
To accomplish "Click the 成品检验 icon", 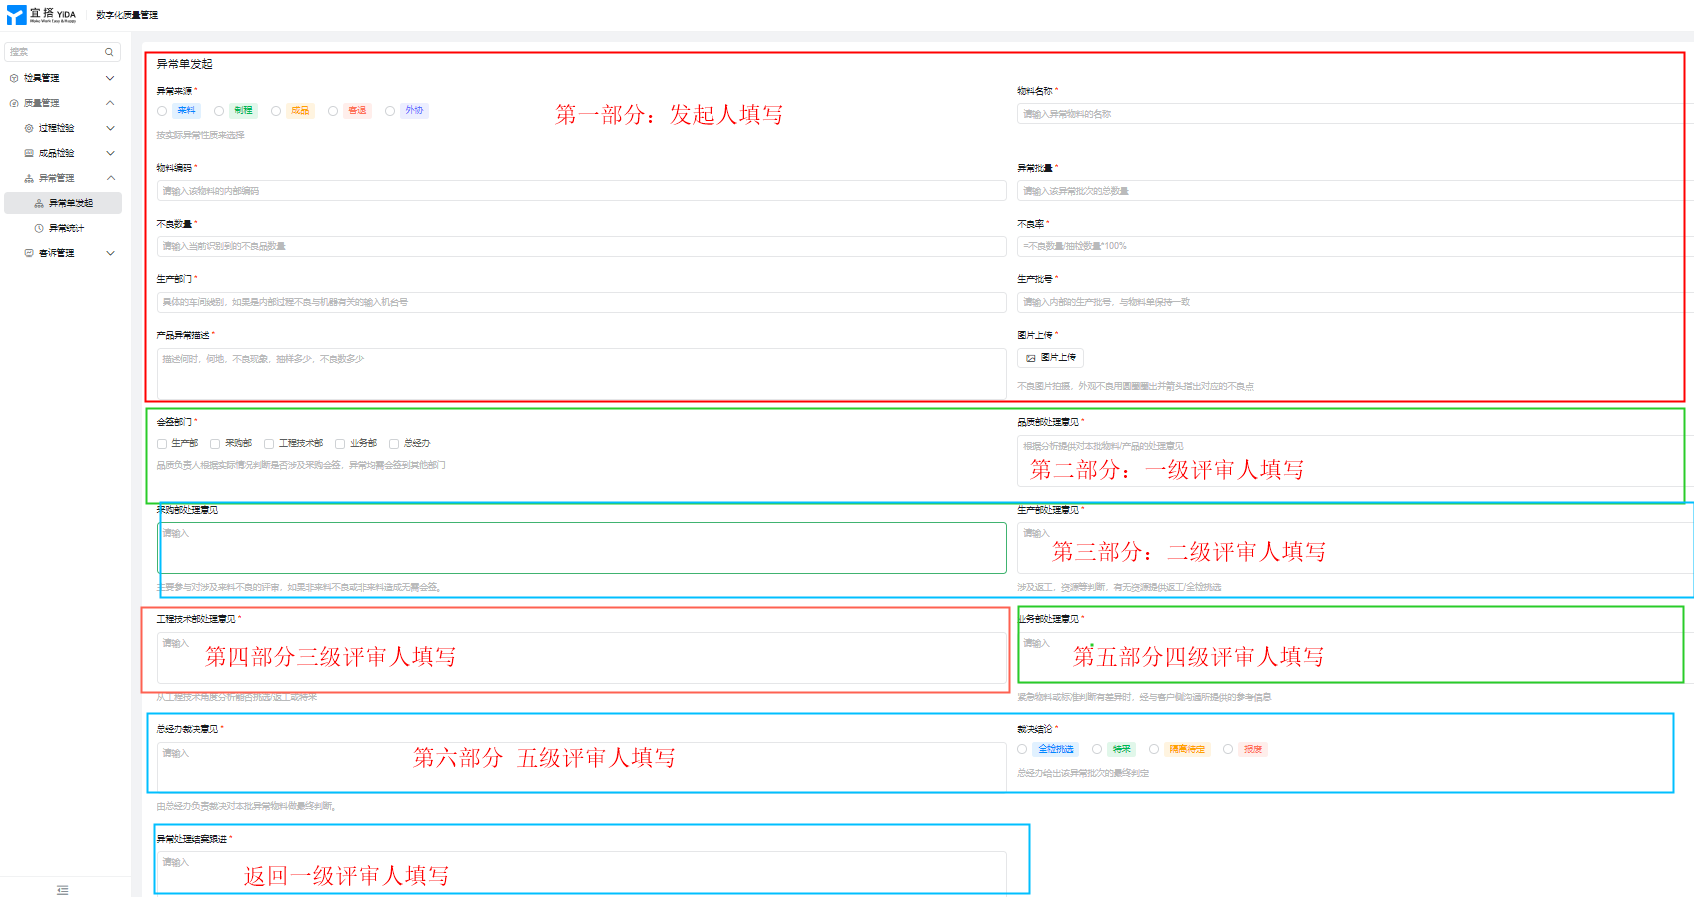I will tap(29, 153).
